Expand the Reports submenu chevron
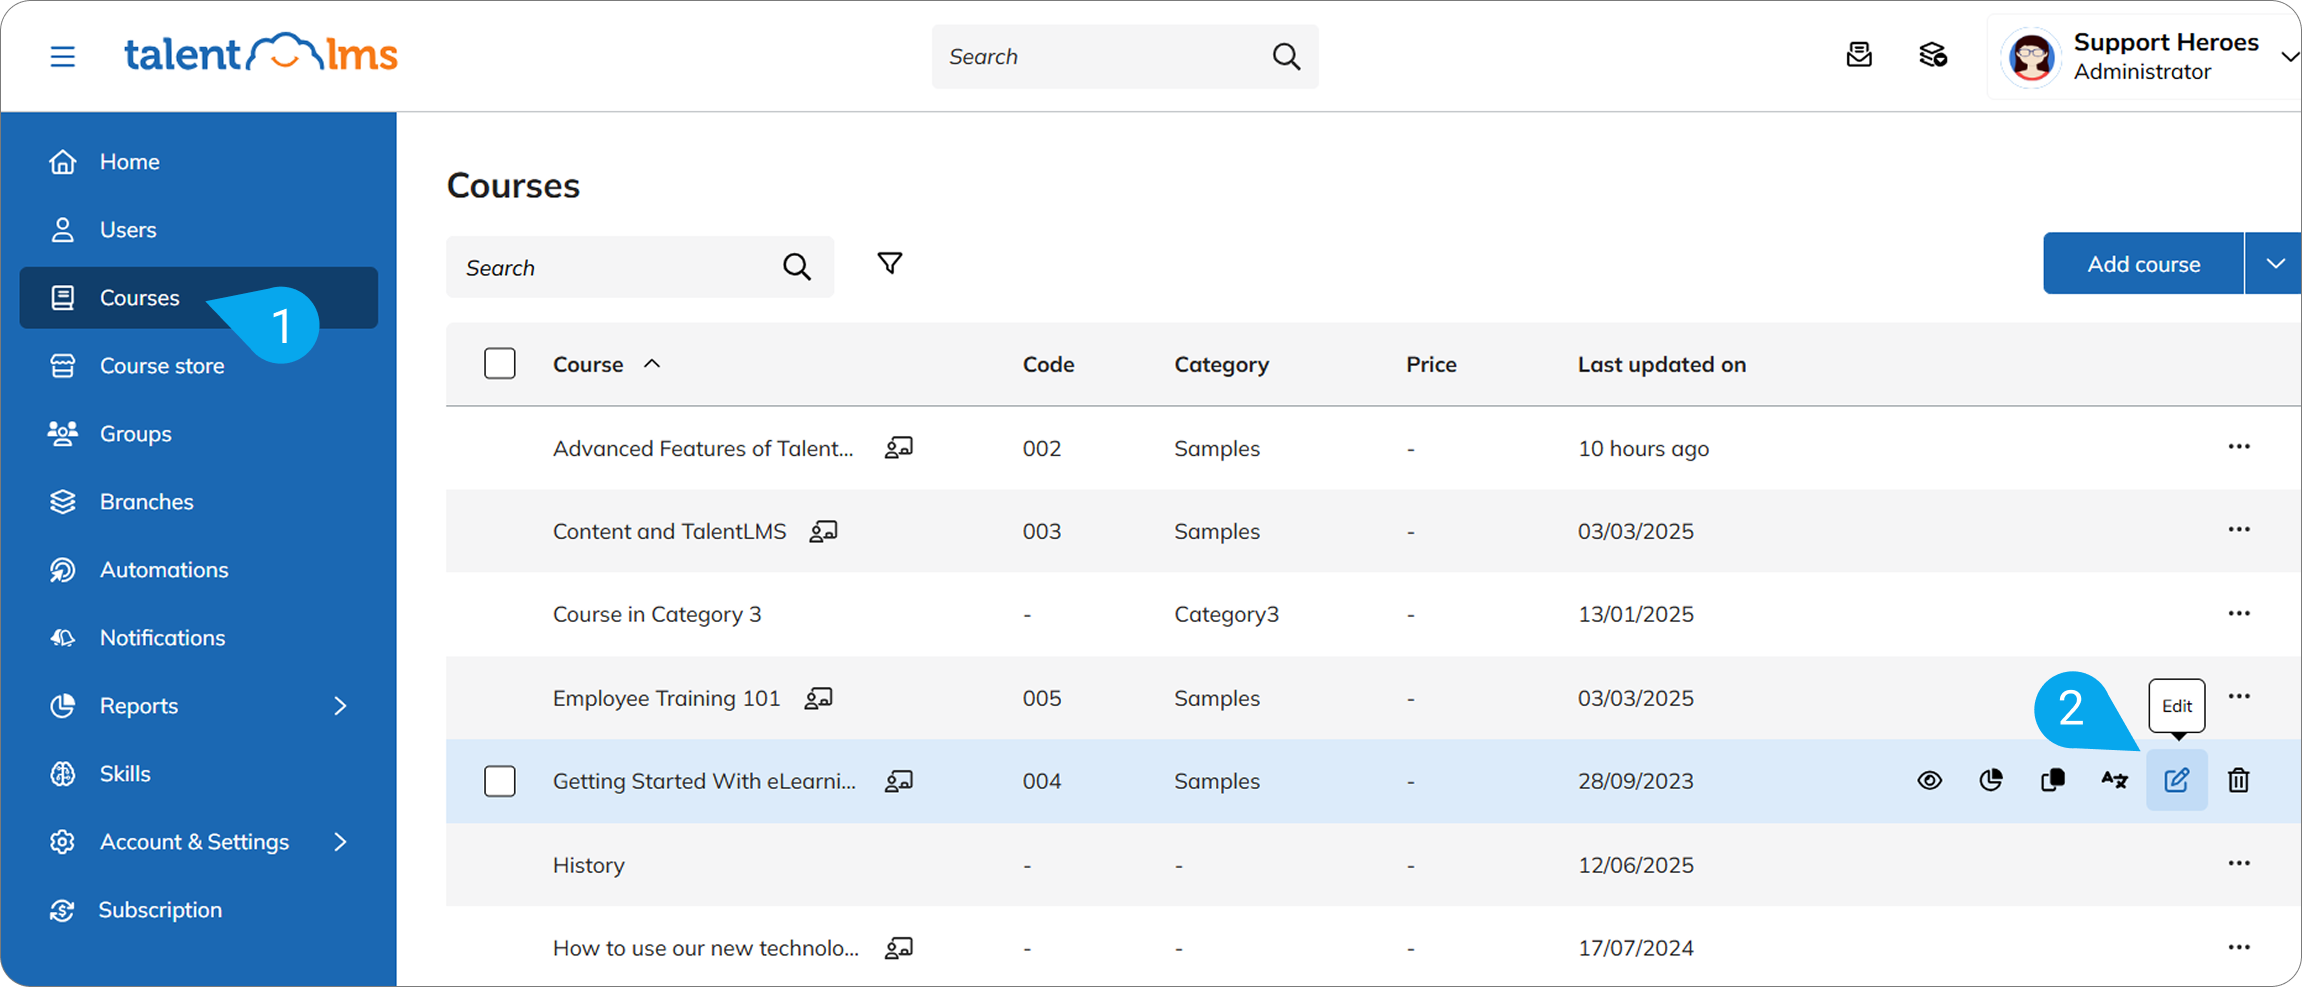The width and height of the screenshot is (2302, 987). coord(340,706)
